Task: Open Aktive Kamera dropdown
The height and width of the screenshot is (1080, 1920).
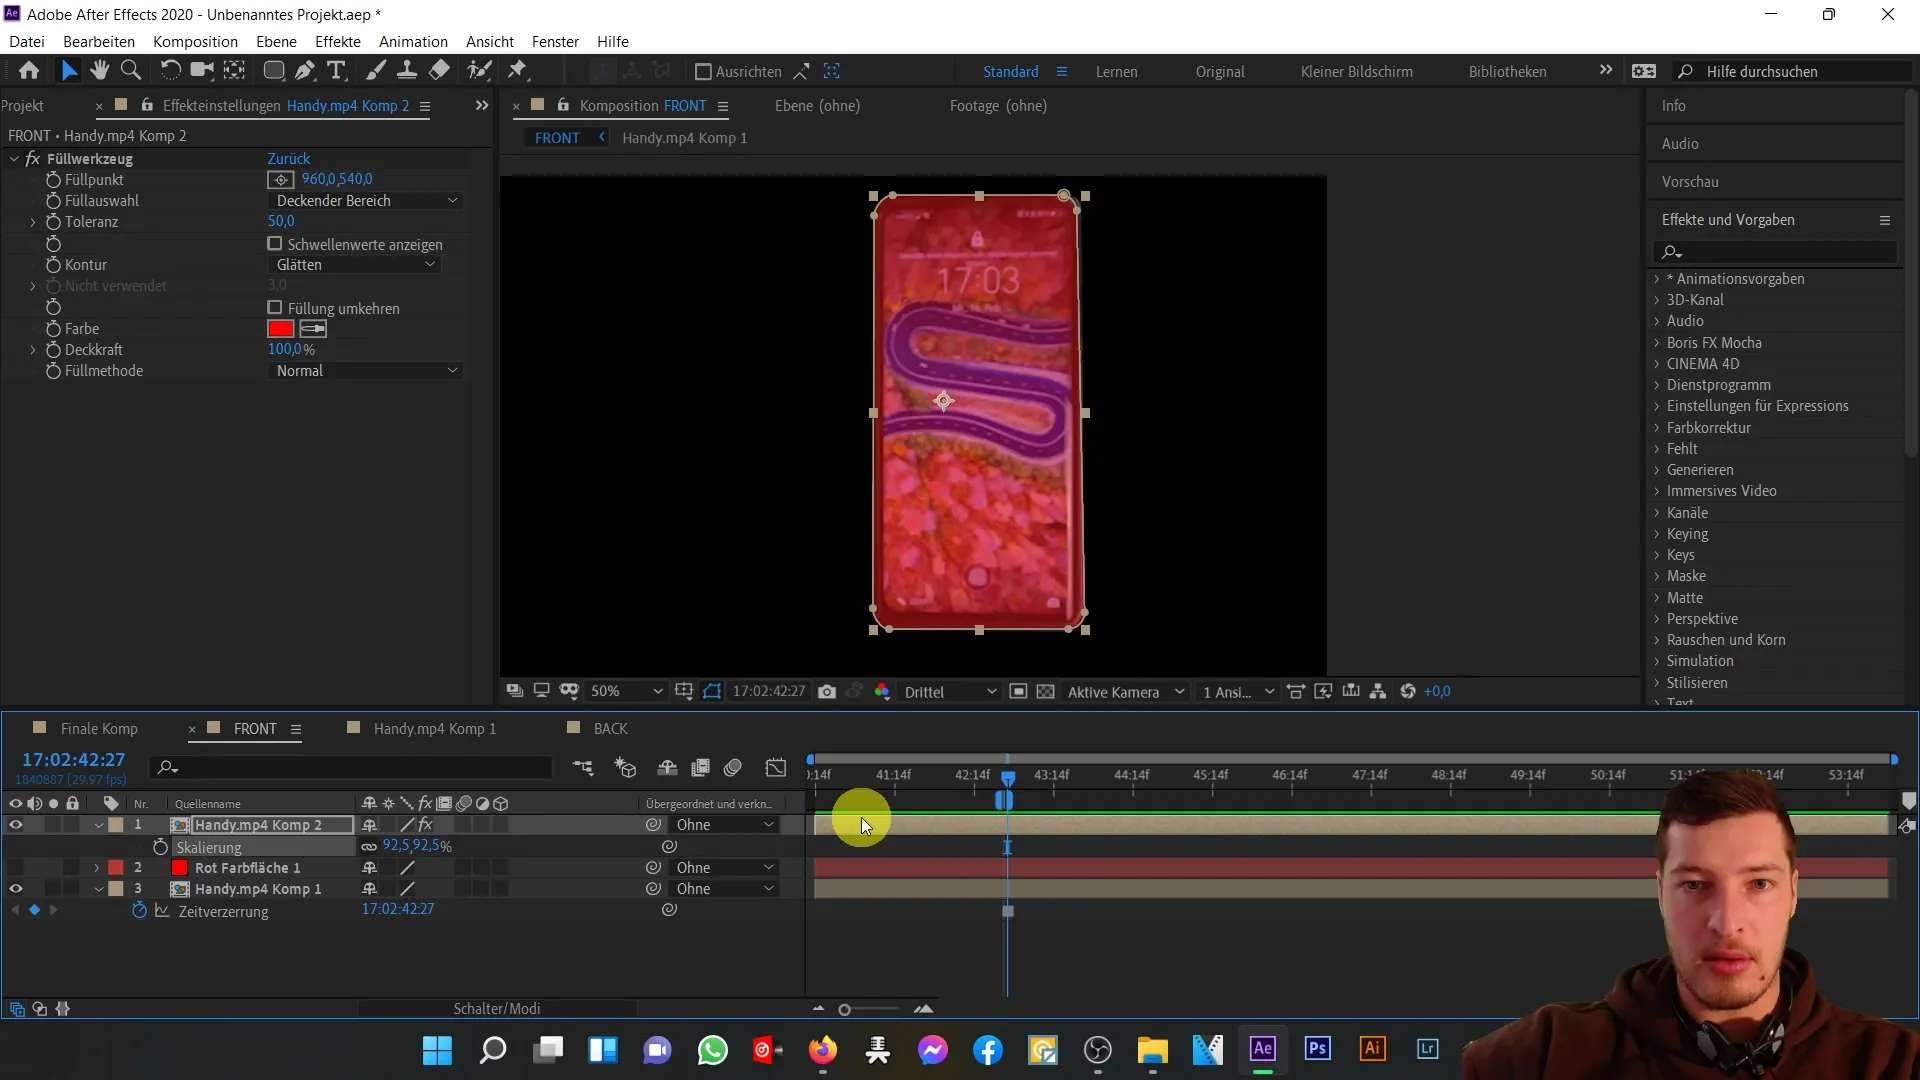Action: pos(1126,692)
